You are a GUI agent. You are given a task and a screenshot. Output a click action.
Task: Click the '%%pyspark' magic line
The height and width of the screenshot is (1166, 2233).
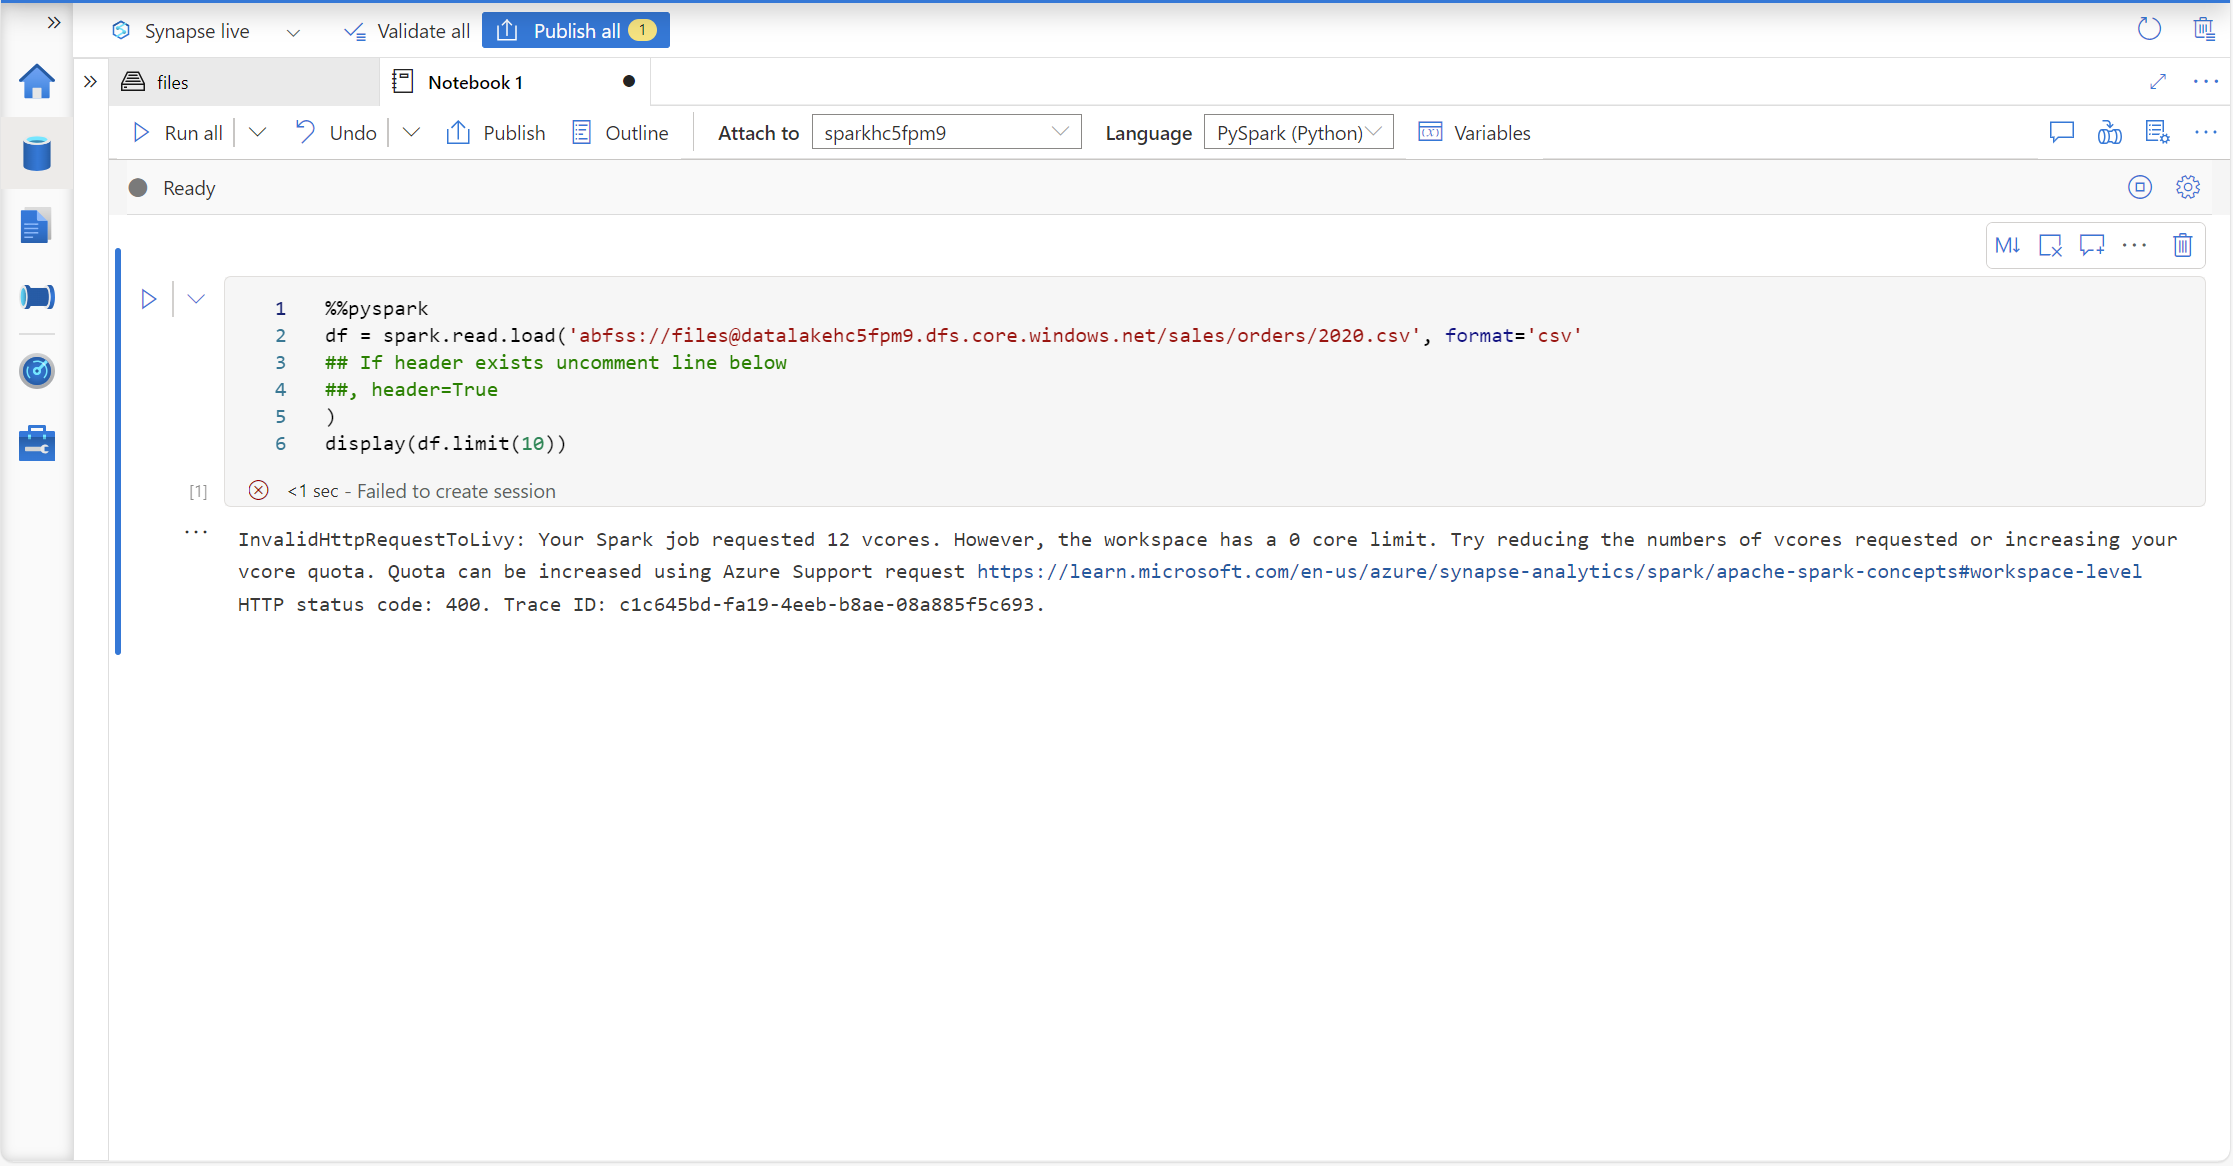(376, 308)
